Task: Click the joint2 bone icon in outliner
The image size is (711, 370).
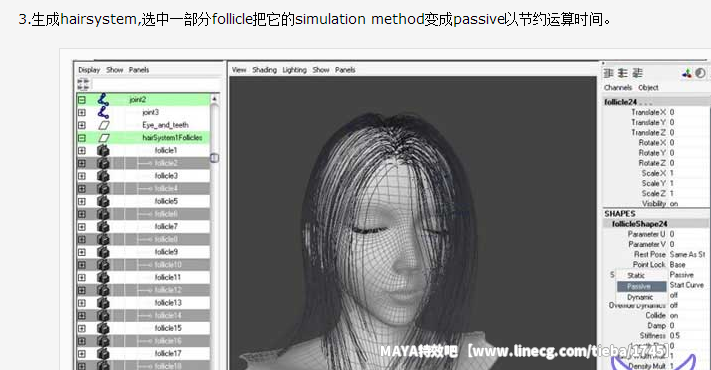Action: pos(103,99)
